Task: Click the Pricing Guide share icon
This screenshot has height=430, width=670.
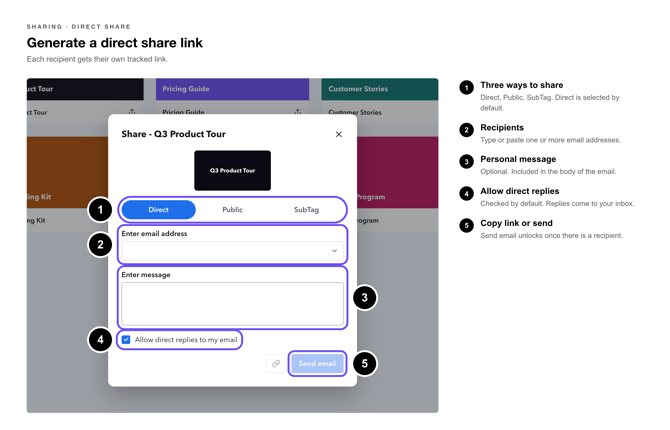Action: tap(297, 112)
